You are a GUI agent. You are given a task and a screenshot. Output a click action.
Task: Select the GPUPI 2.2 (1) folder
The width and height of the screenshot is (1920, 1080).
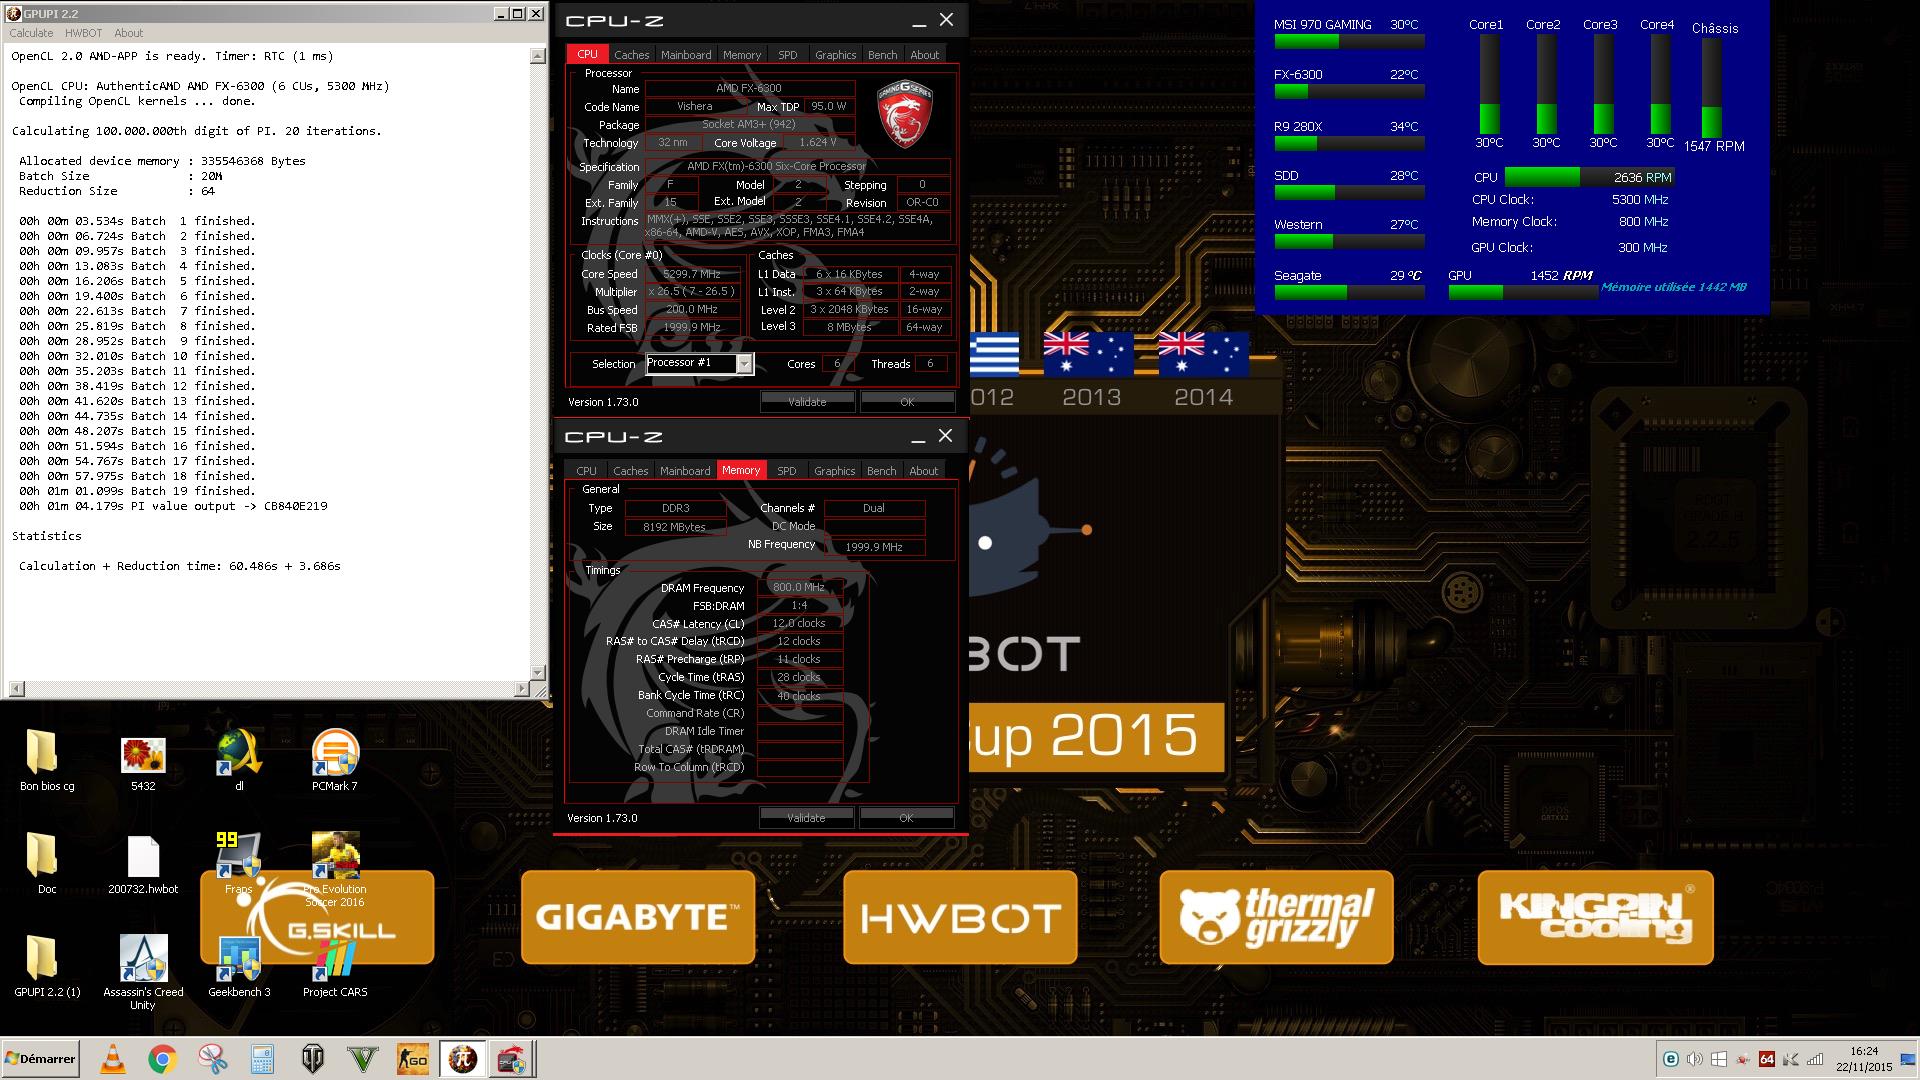coord(47,966)
